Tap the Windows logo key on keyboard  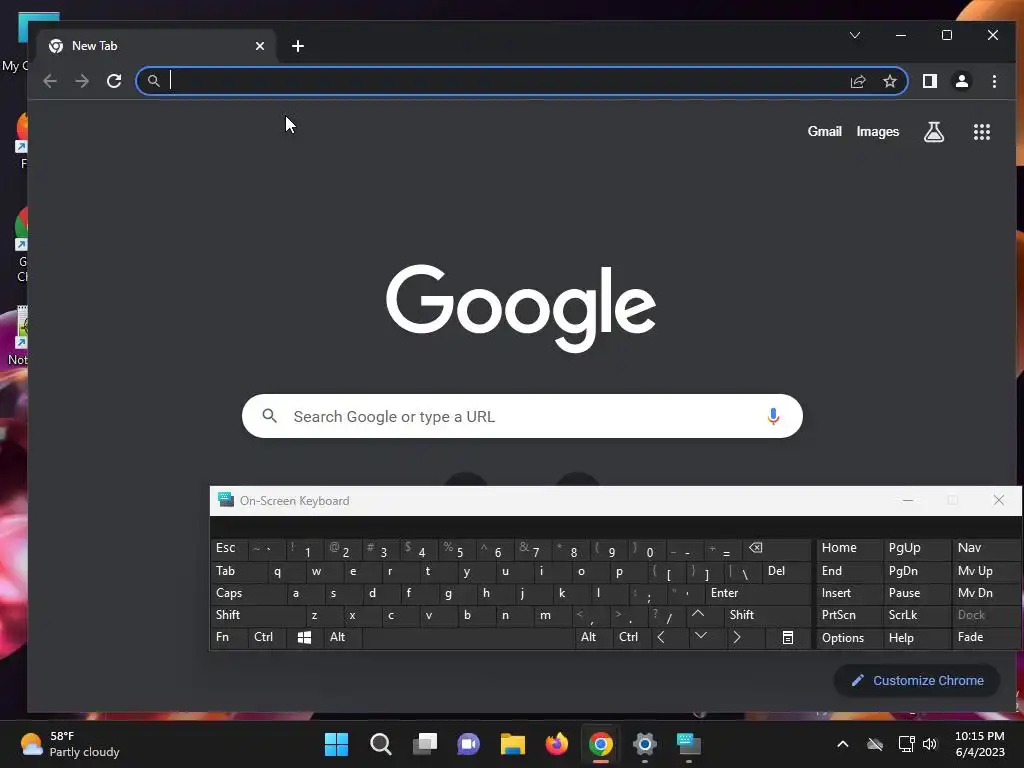coord(304,637)
